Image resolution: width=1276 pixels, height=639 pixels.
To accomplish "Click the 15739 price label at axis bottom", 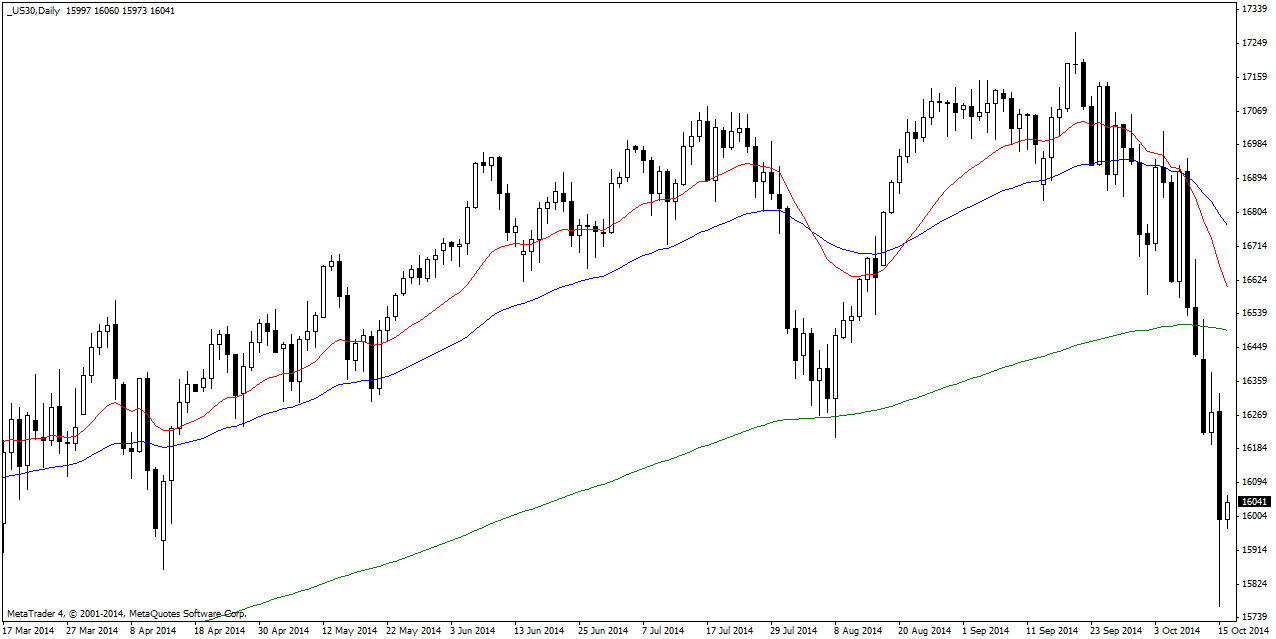I will (1254, 617).
